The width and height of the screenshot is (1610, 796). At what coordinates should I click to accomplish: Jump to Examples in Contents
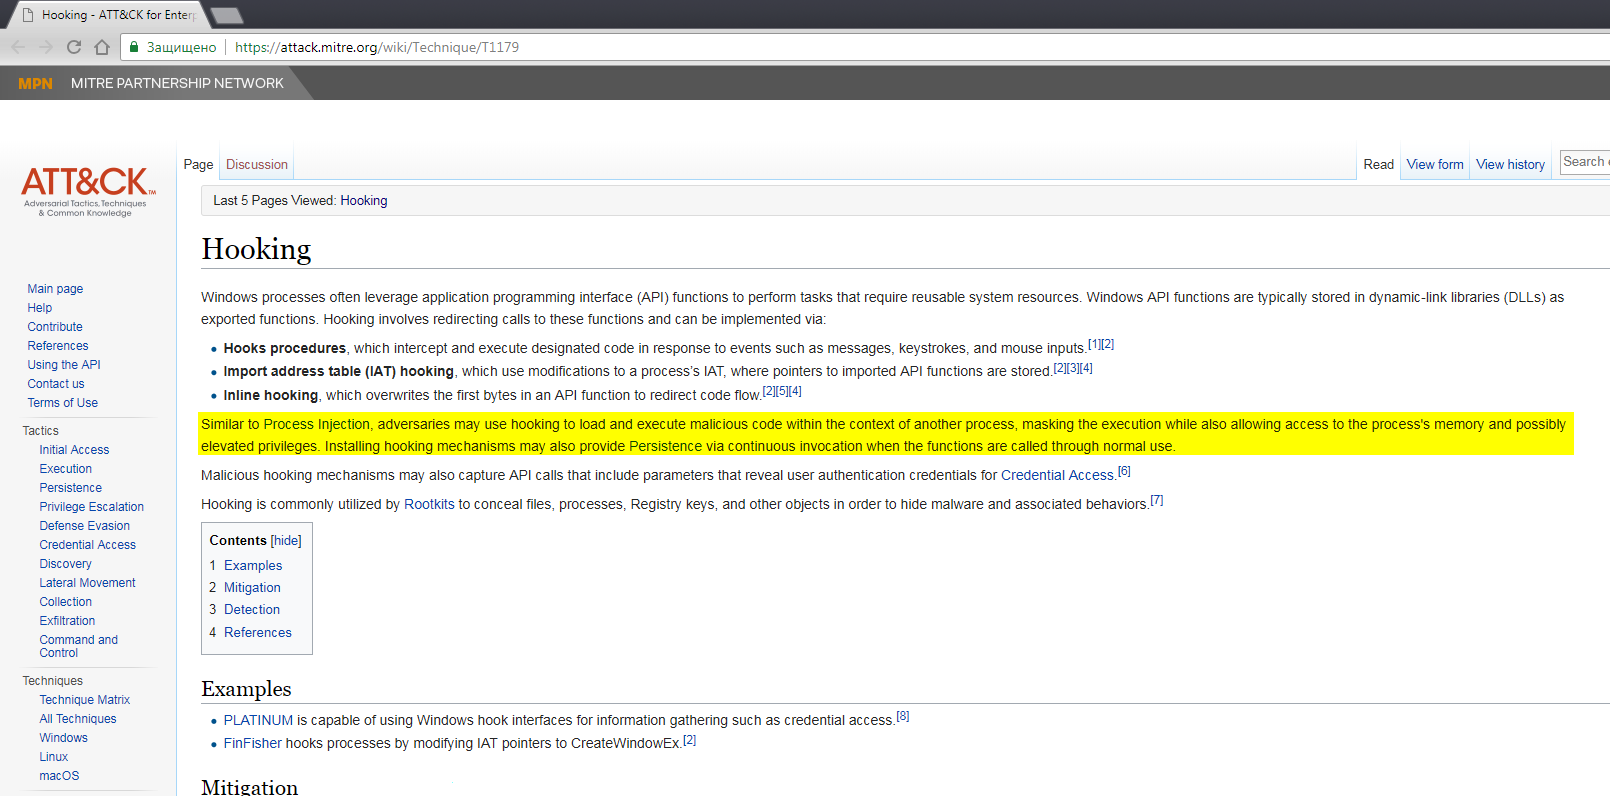(x=253, y=566)
